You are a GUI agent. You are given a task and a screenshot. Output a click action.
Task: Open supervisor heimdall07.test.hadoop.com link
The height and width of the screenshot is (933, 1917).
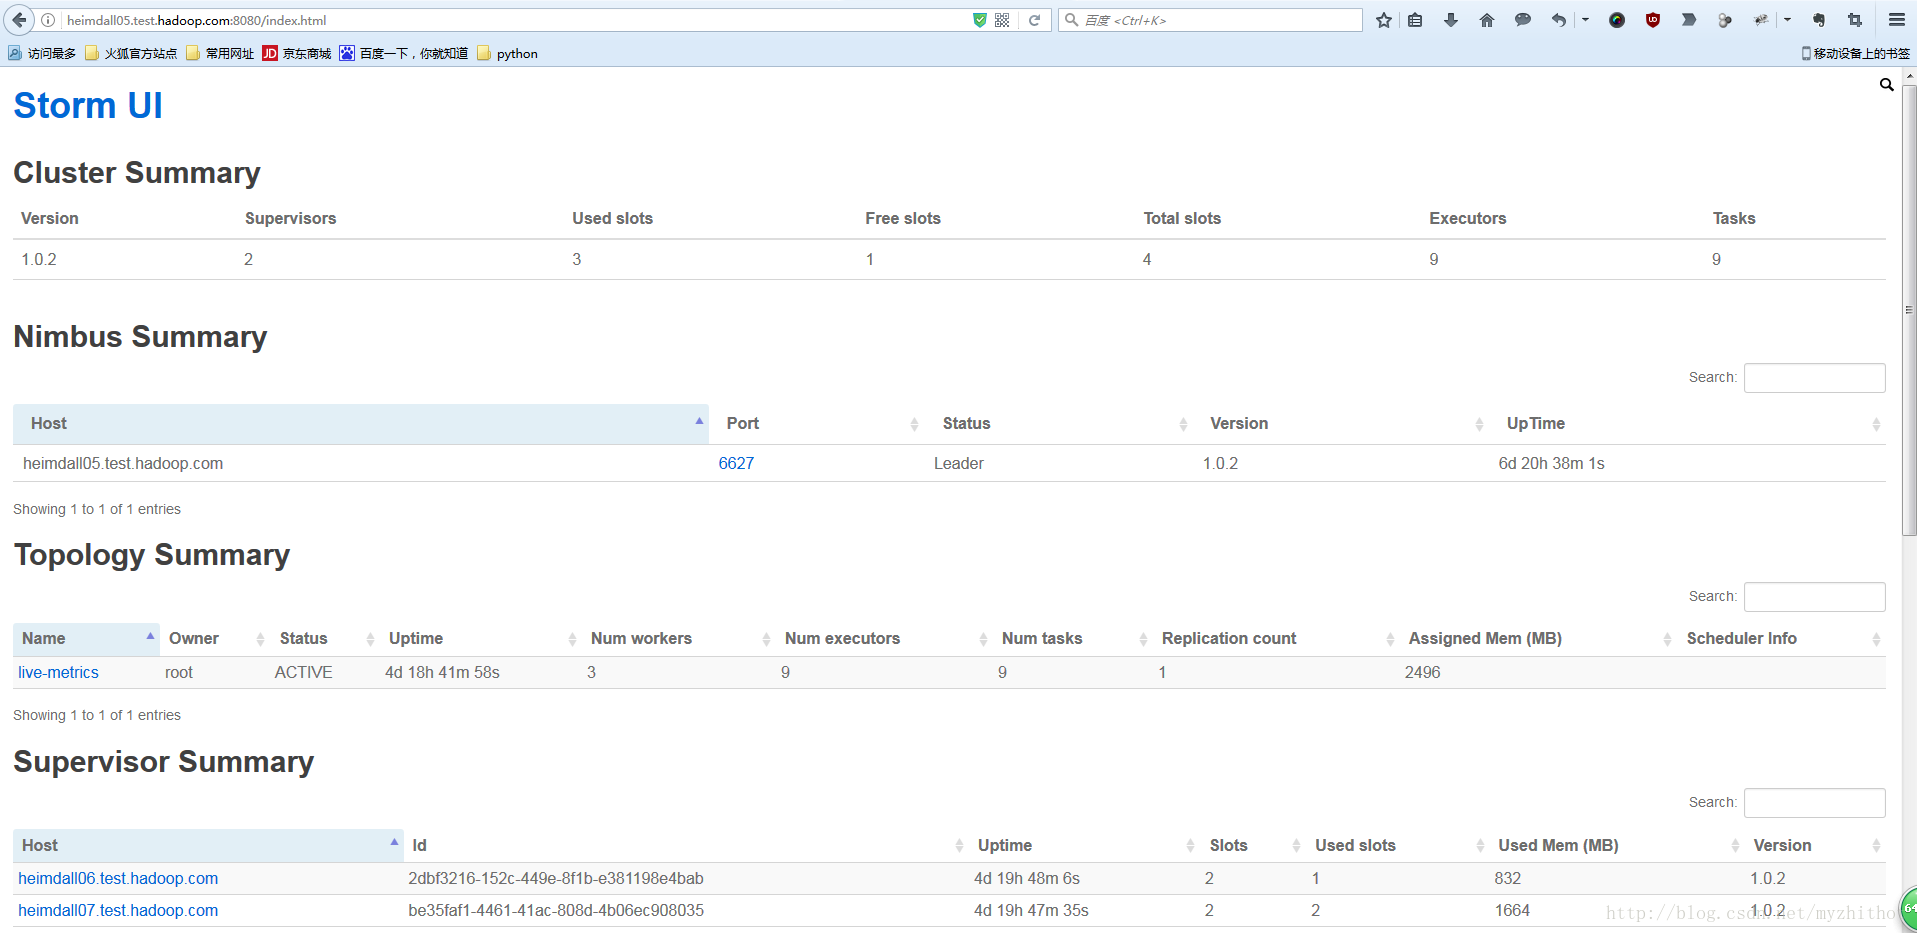[118, 911]
